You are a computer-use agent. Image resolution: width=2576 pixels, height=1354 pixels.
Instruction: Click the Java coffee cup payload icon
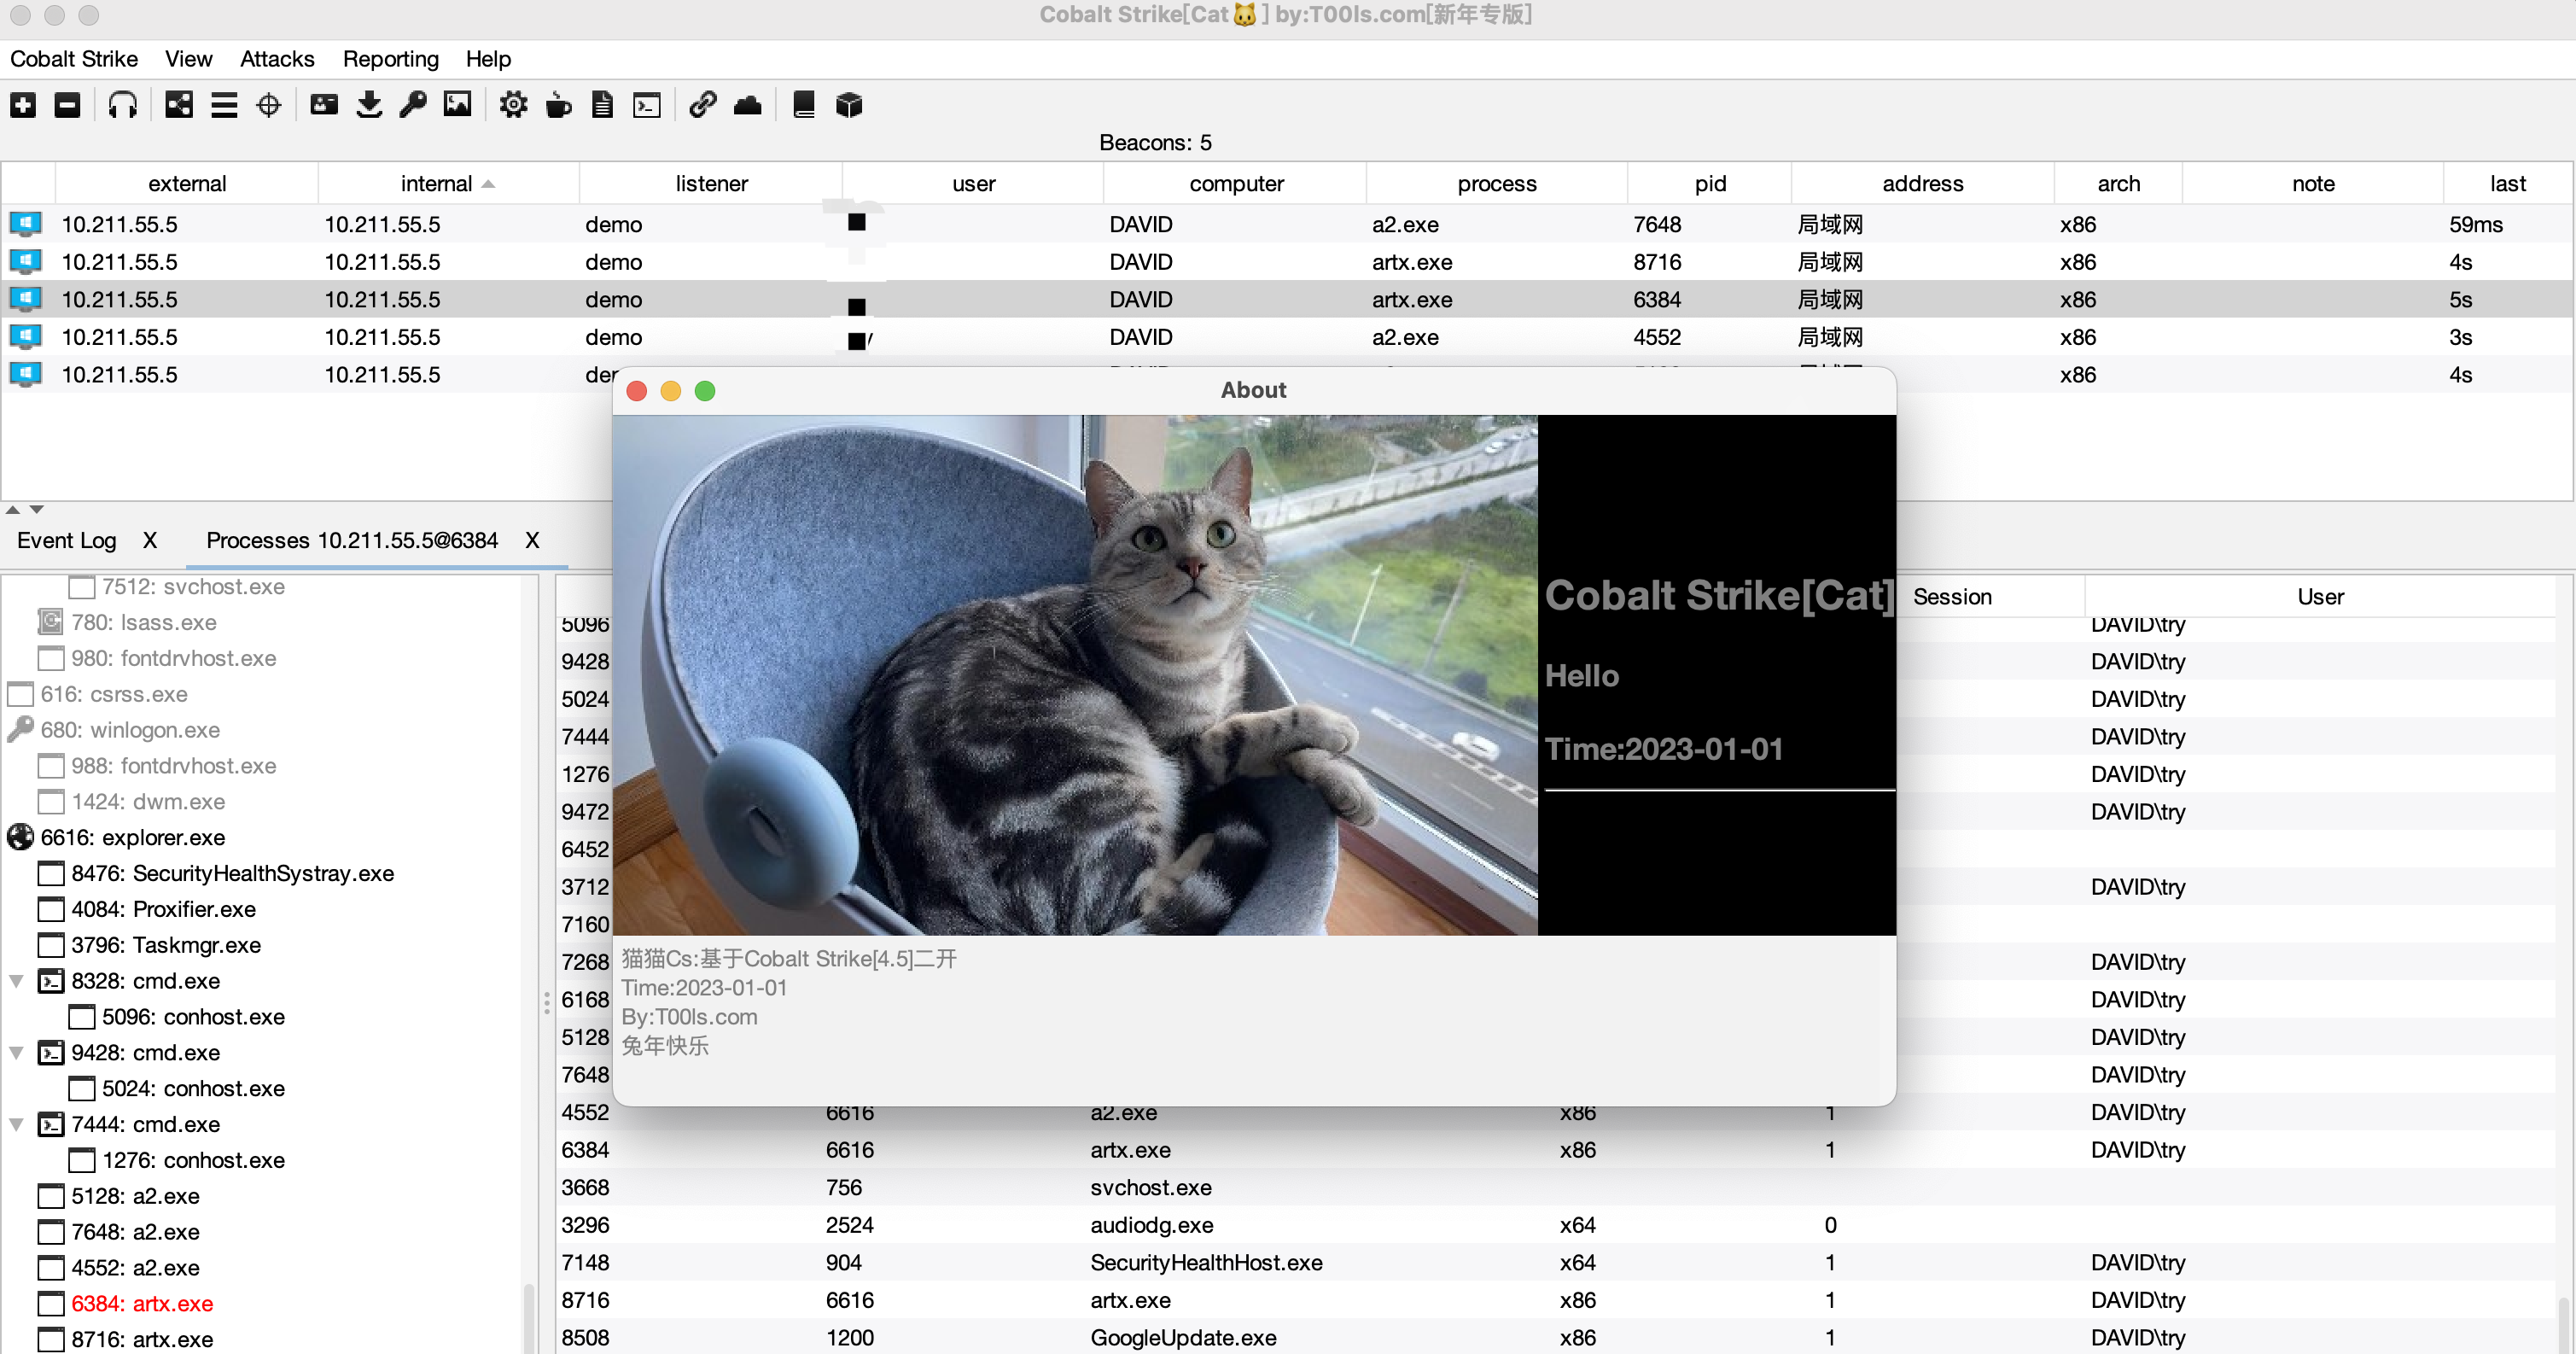(x=558, y=105)
